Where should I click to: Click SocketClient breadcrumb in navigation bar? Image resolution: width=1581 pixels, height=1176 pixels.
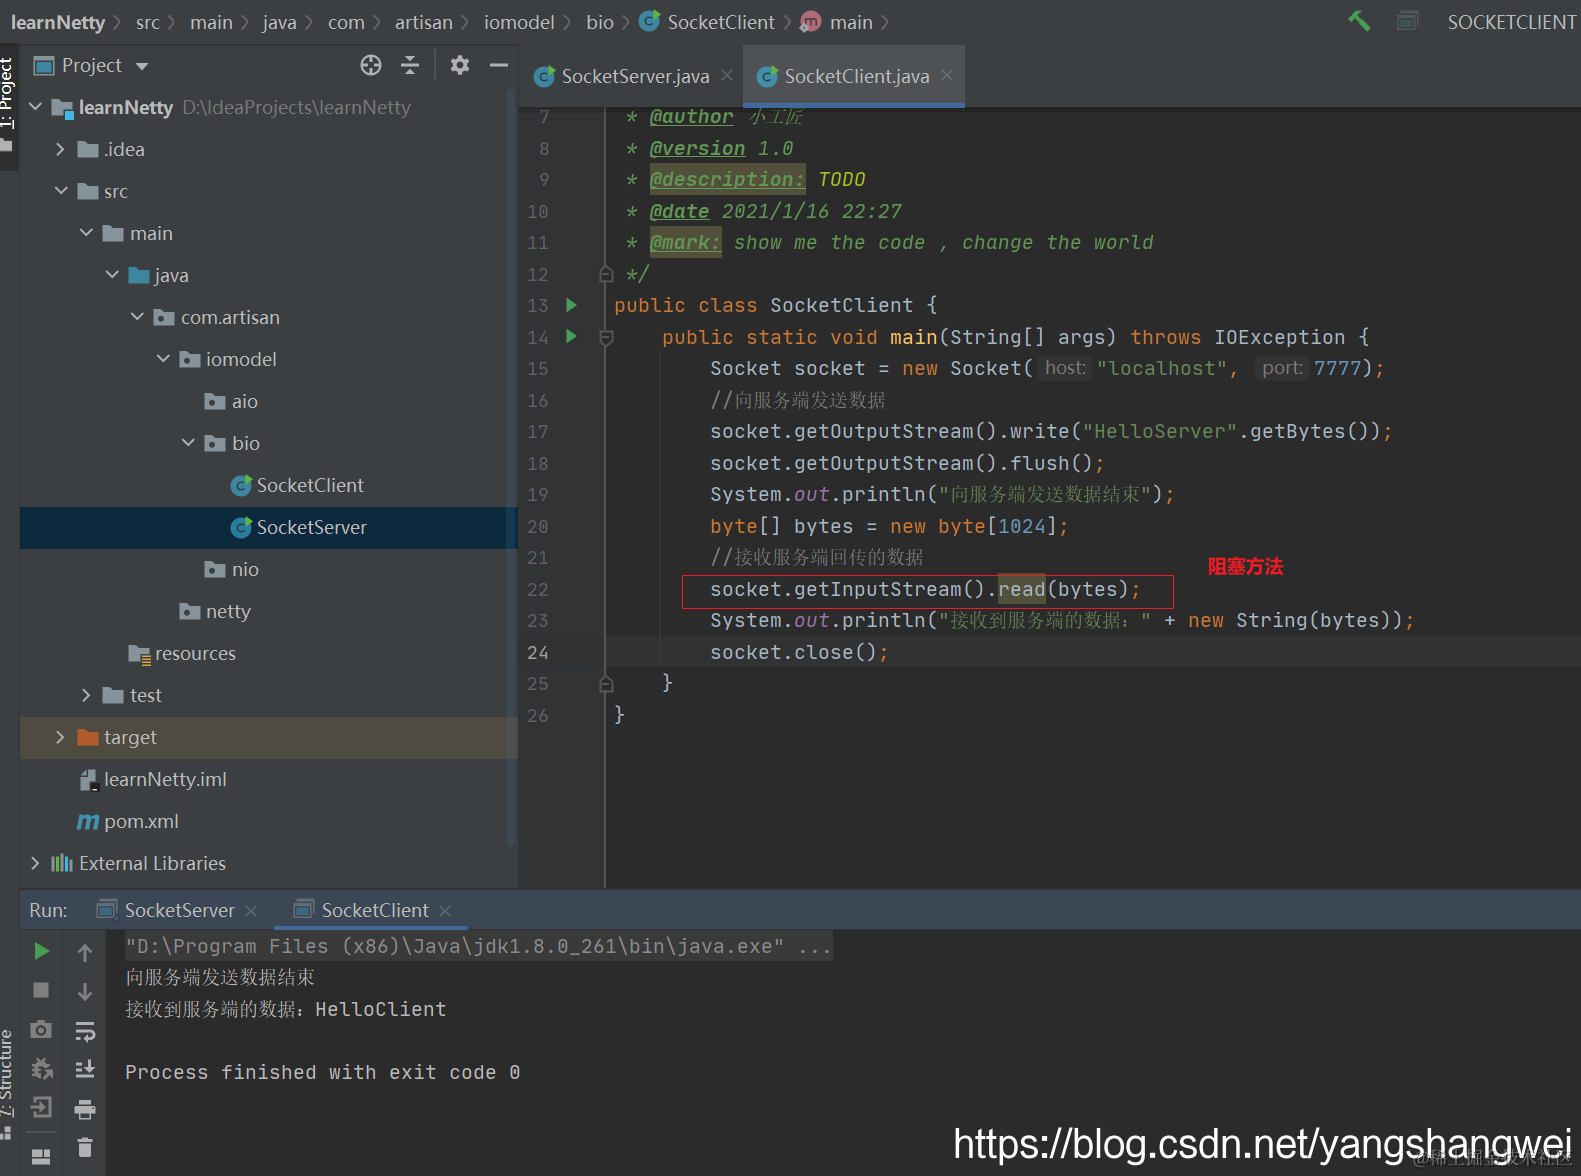click(707, 22)
